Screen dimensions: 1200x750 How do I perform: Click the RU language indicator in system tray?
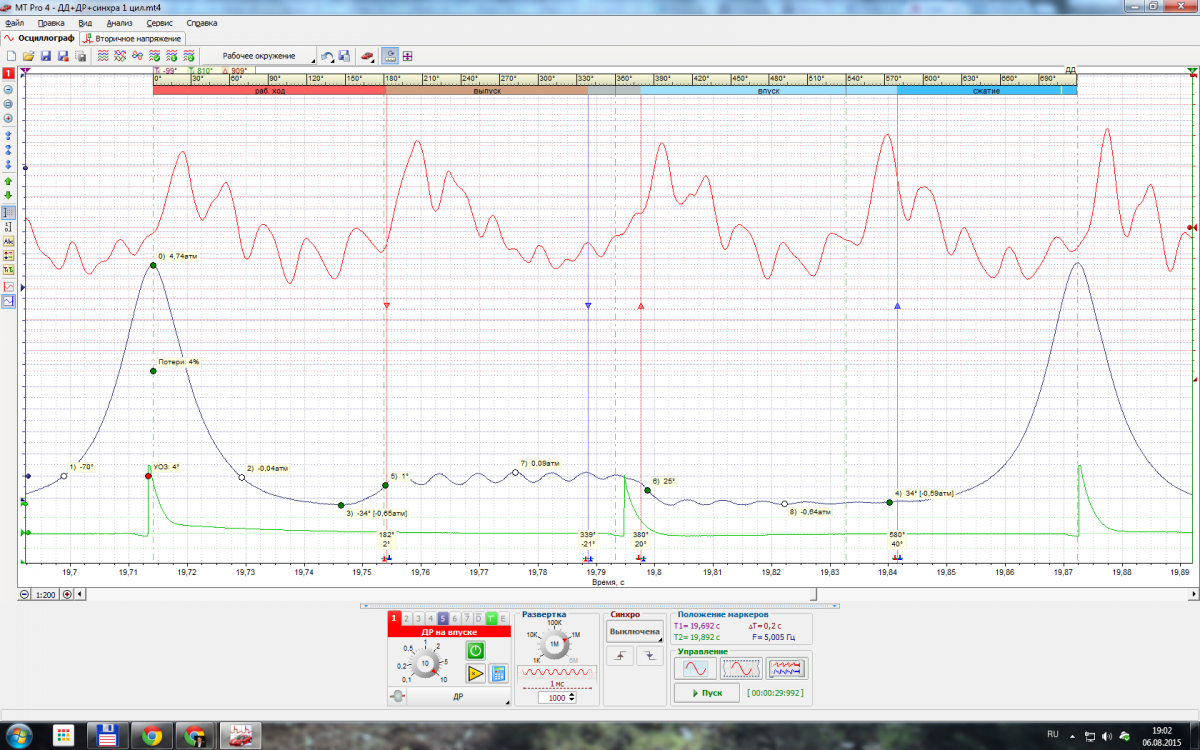pyautogui.click(x=1052, y=733)
